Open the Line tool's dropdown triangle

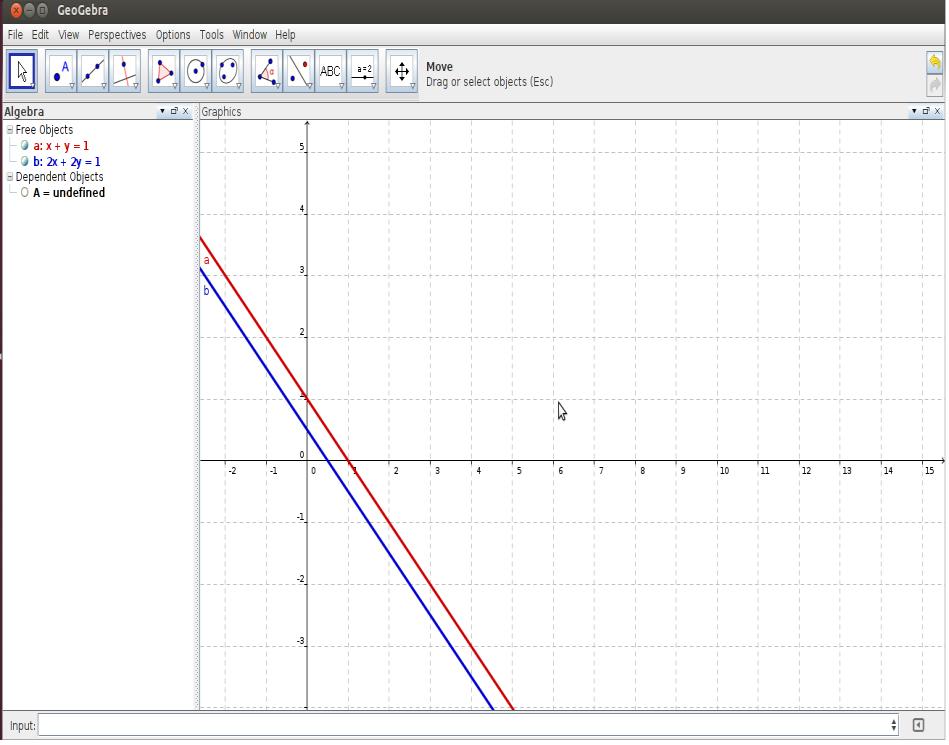coord(104,87)
